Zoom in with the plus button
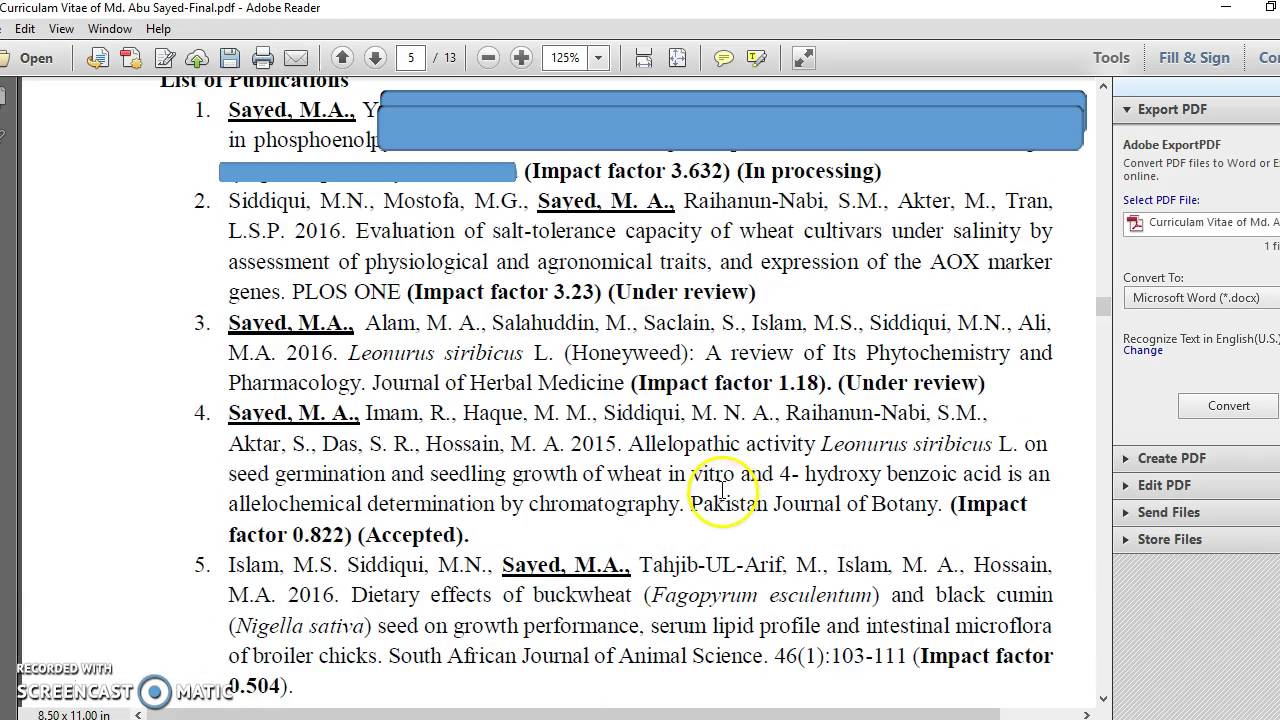This screenshot has width=1280, height=720. coord(521,58)
